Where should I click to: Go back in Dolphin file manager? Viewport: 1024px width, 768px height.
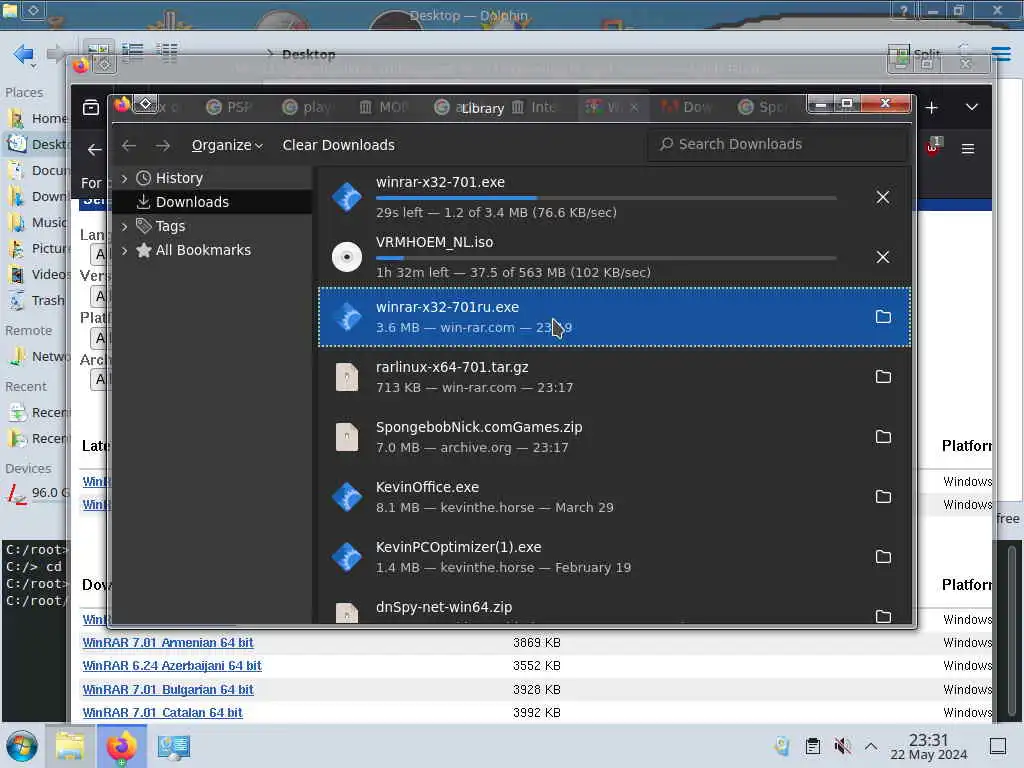click(x=24, y=54)
